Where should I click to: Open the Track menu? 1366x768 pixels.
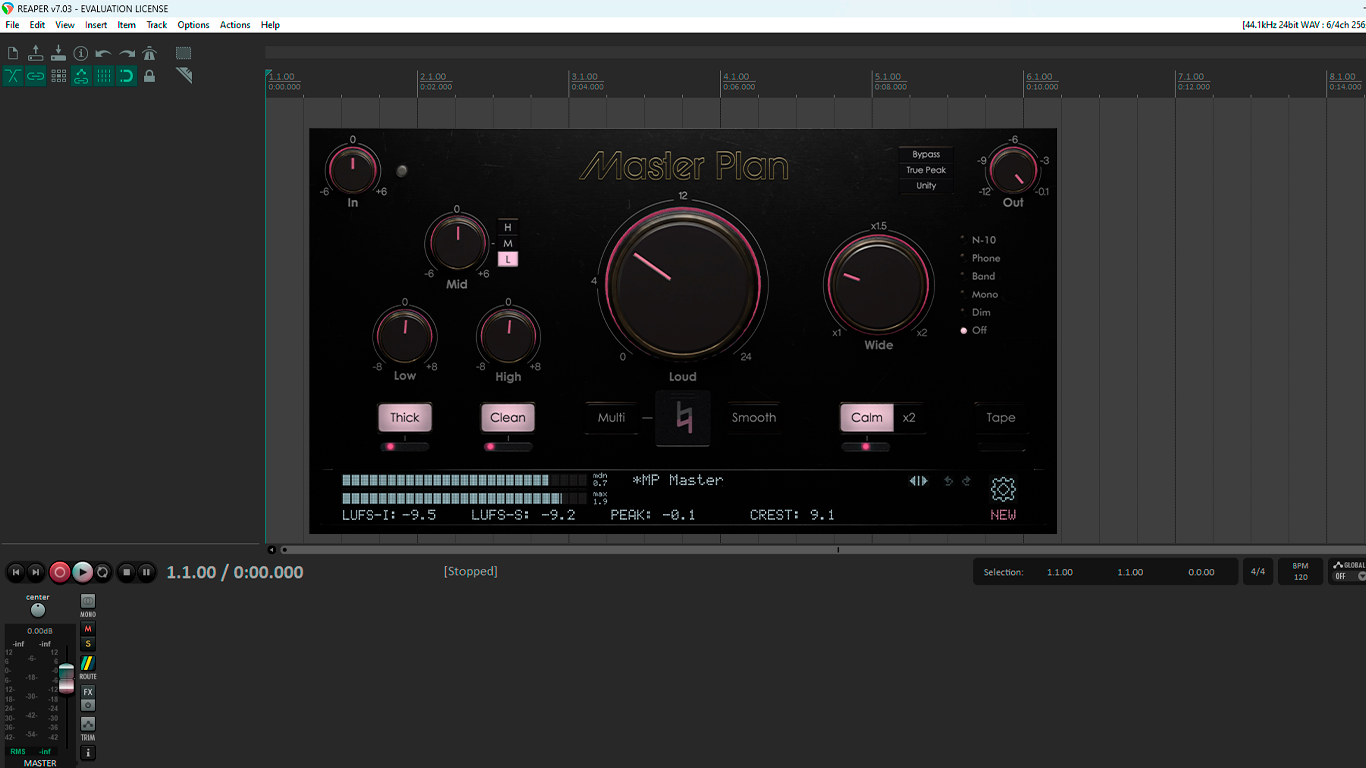[157, 25]
